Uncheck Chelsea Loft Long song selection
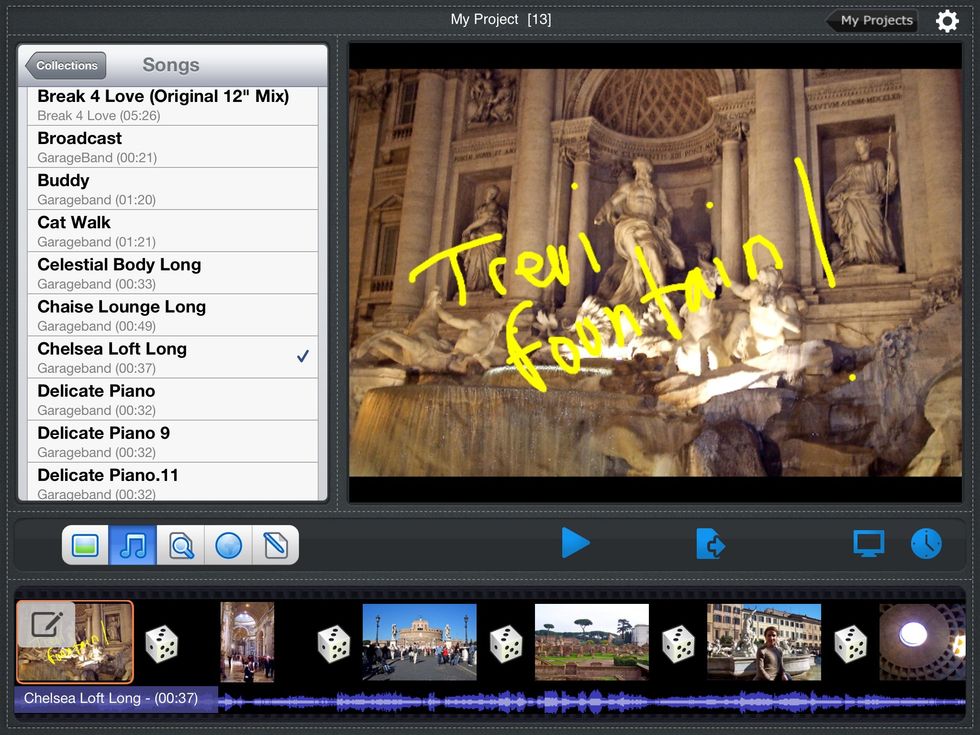This screenshot has width=980, height=735. (303, 354)
